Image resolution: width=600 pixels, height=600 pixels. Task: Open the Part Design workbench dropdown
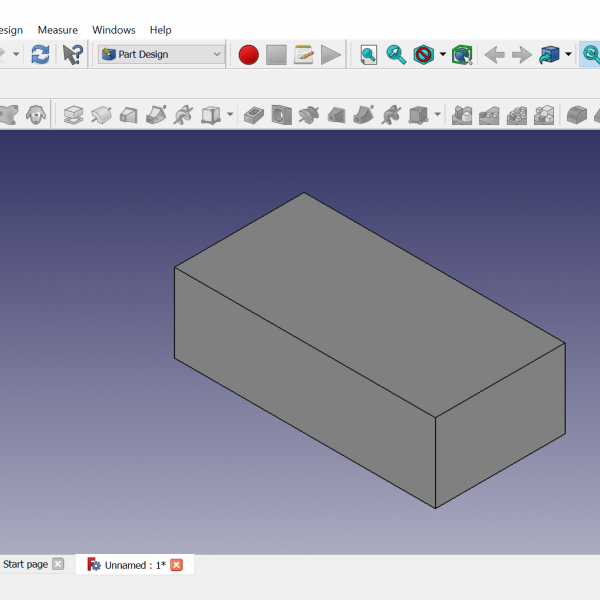point(161,55)
